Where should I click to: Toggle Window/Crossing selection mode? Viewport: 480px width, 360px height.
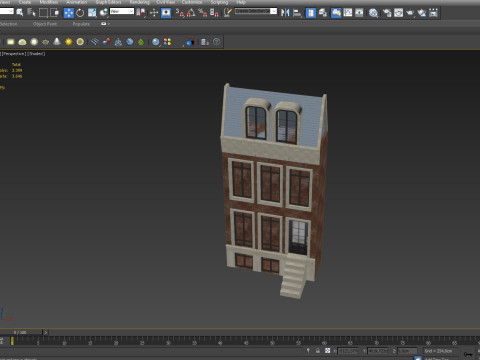click(x=55, y=13)
